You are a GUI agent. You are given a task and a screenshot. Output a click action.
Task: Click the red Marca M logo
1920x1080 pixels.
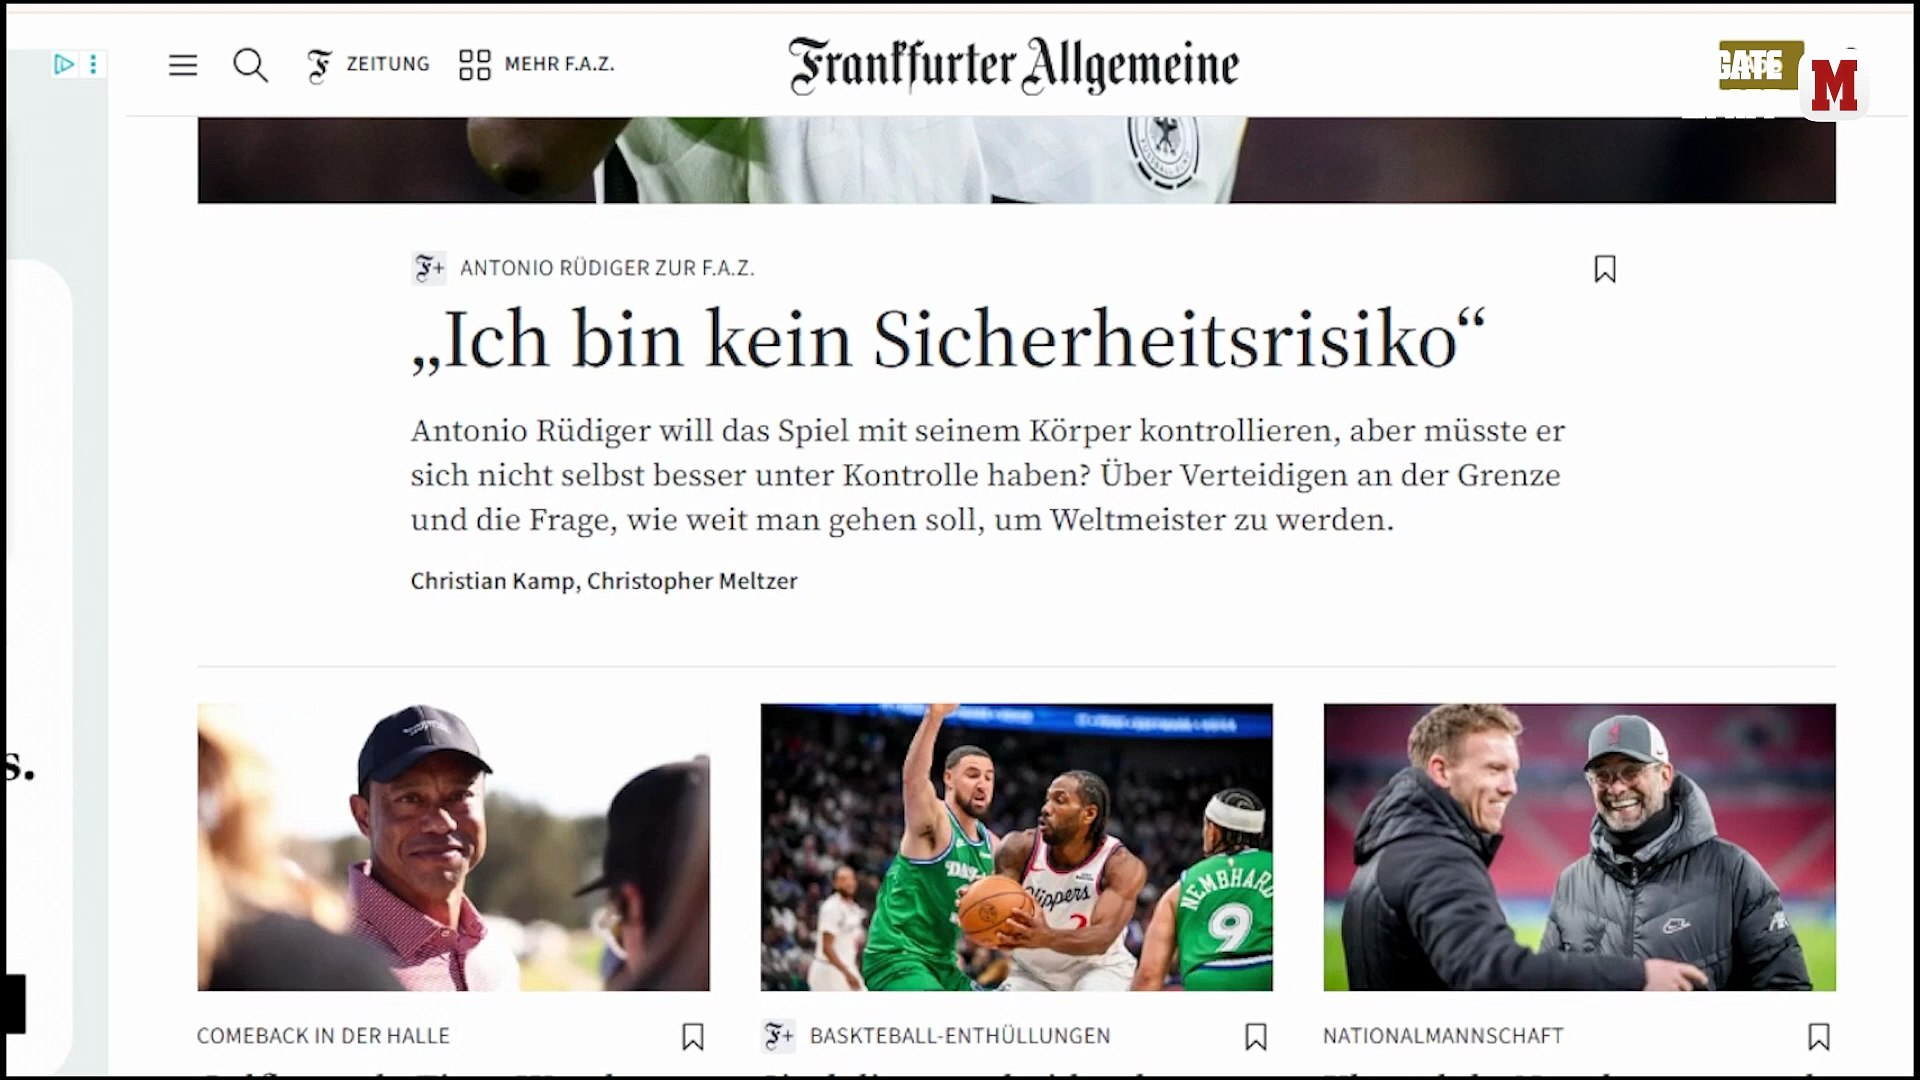[1834, 86]
